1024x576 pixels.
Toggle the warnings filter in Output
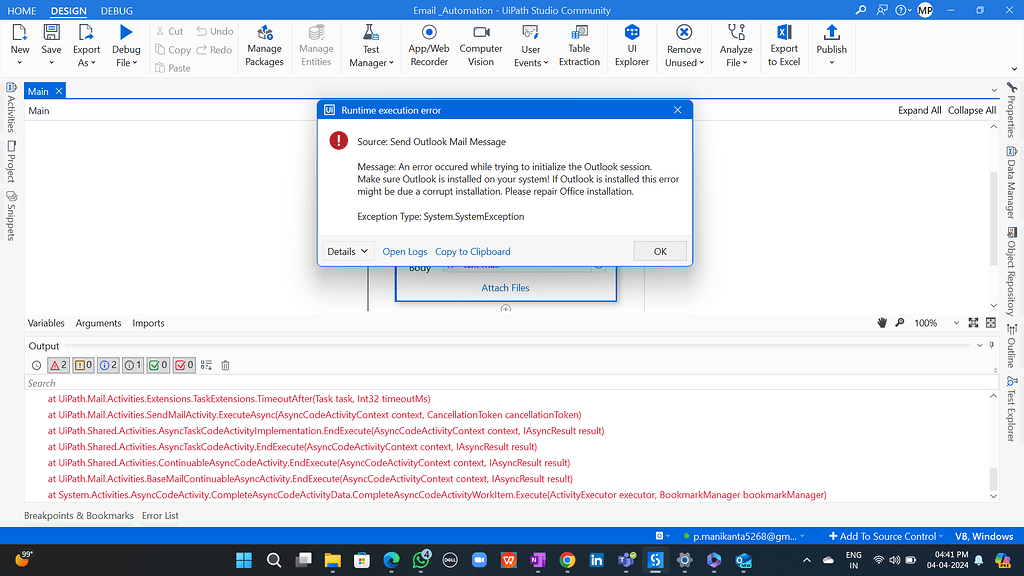83,365
